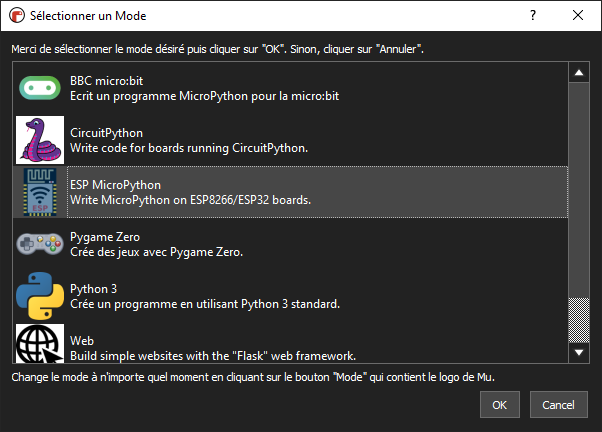
Task: Click the BBC micro:bit mode icon
Action: (x=40, y=88)
